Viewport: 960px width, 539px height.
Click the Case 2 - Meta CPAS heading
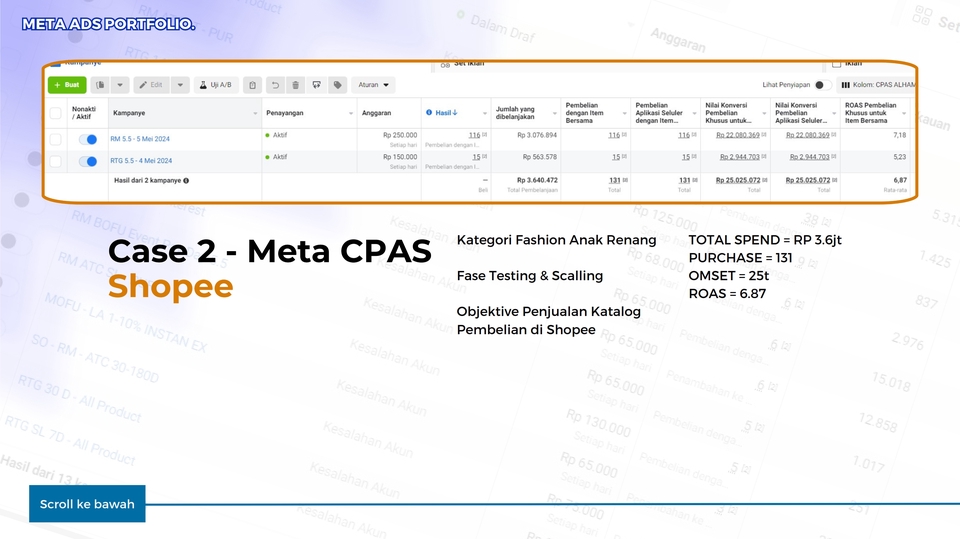270,251
